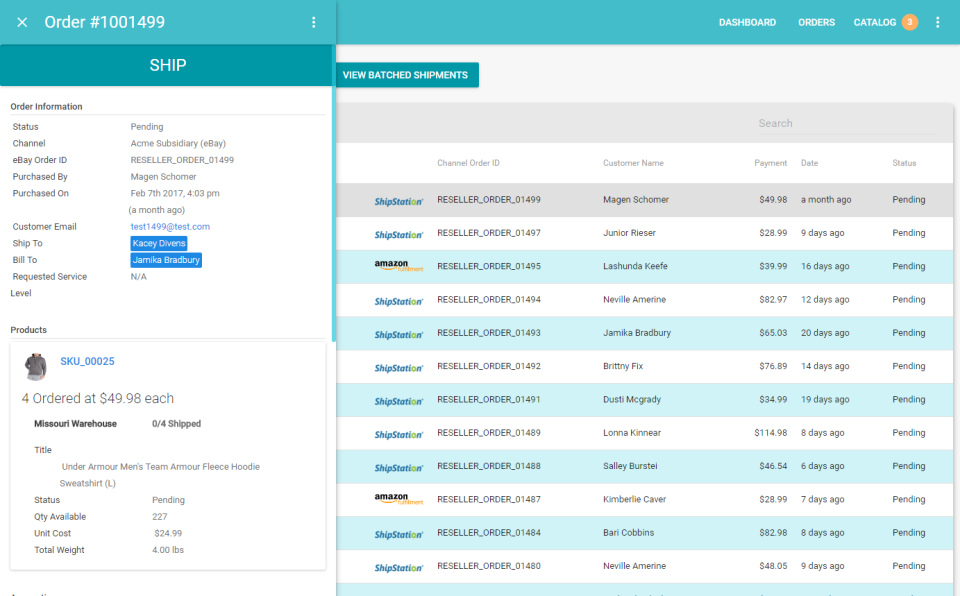Navigate to the Dashboard section
This screenshot has width=960, height=596.
tap(747, 22)
